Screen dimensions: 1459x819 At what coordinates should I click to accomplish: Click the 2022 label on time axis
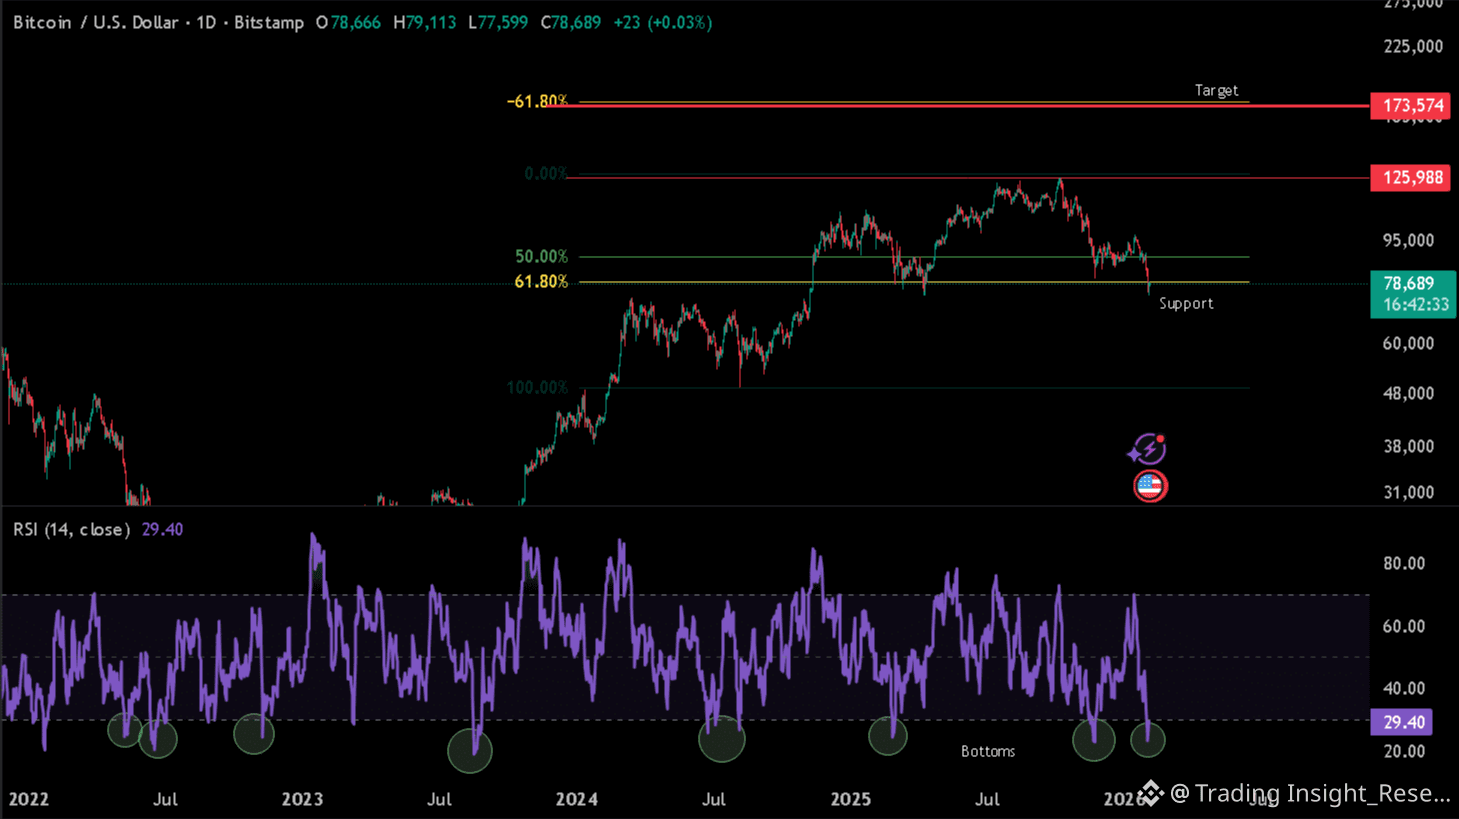point(28,799)
